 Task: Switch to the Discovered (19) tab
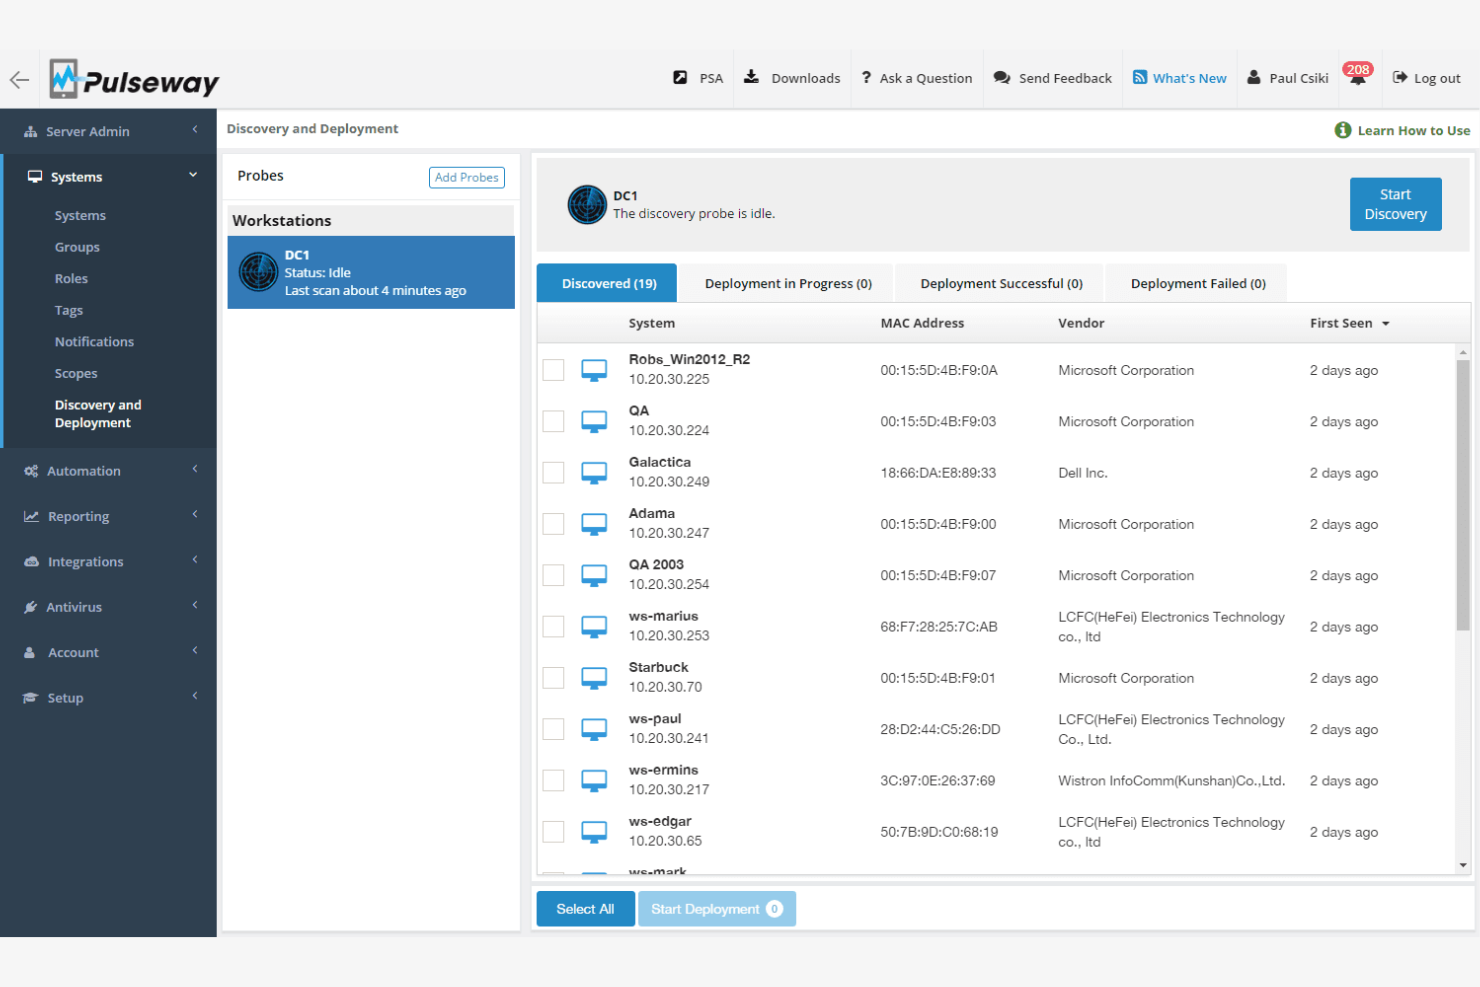[x=608, y=283]
